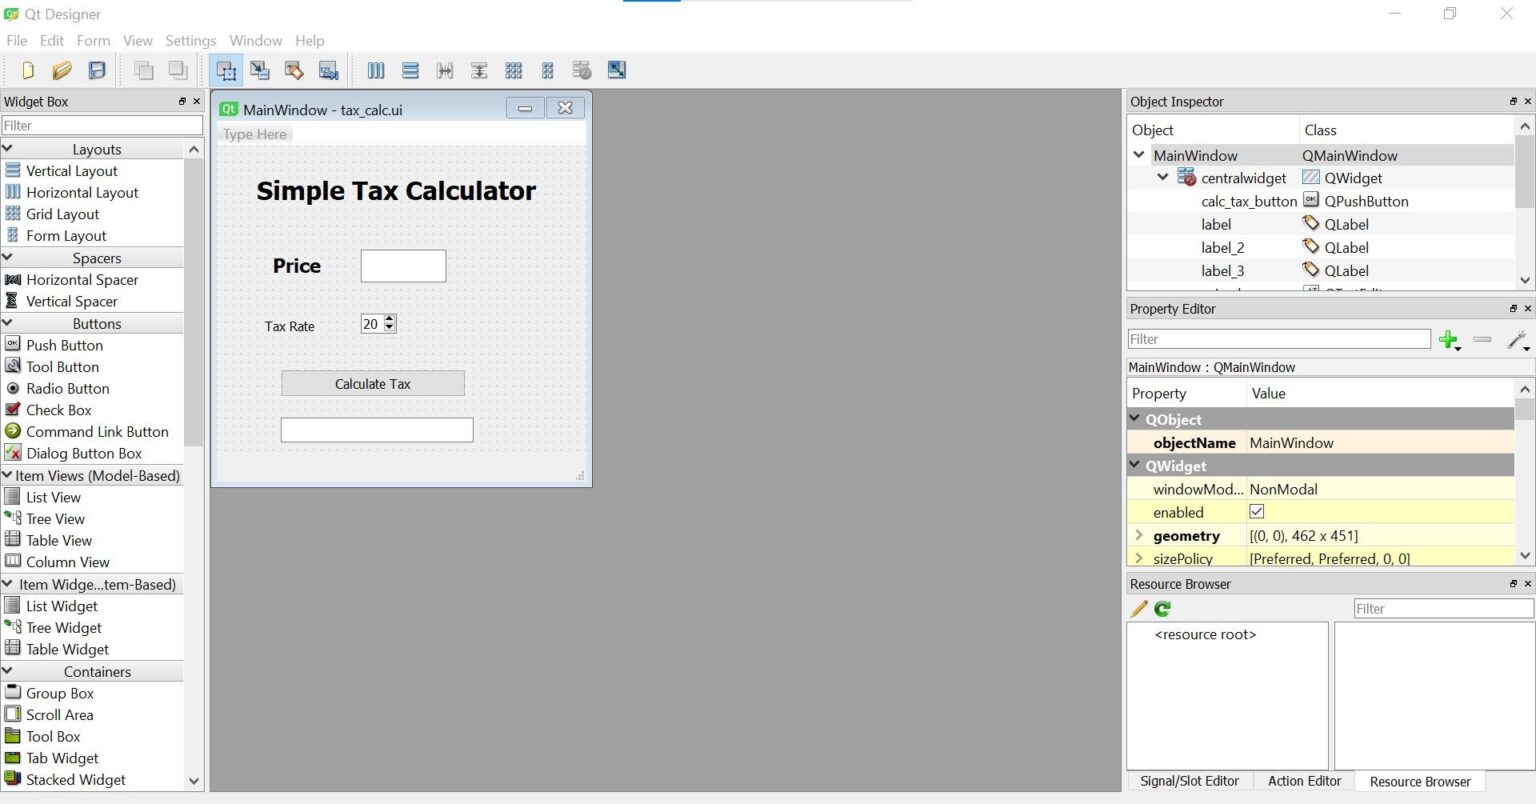Image resolution: width=1536 pixels, height=804 pixels.
Task: Increase the Tax Rate spinner value
Action: [389, 319]
